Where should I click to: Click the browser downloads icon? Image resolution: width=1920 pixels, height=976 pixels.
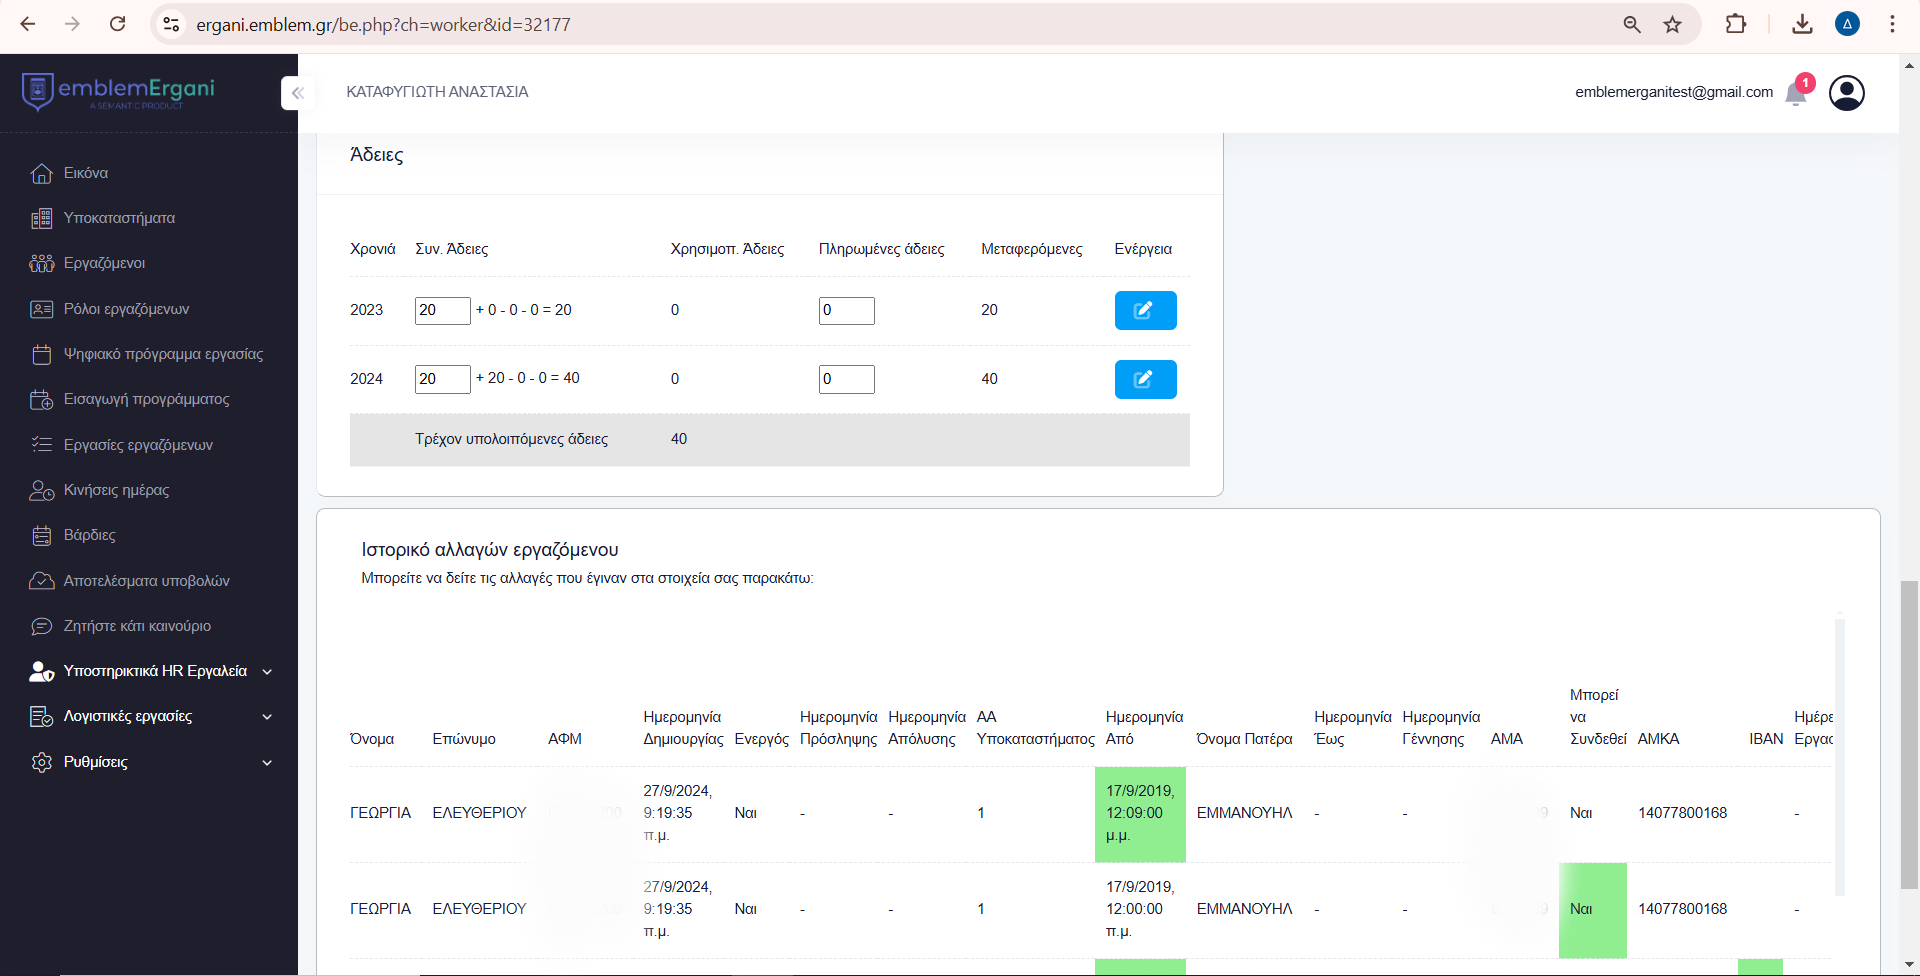(x=1802, y=24)
